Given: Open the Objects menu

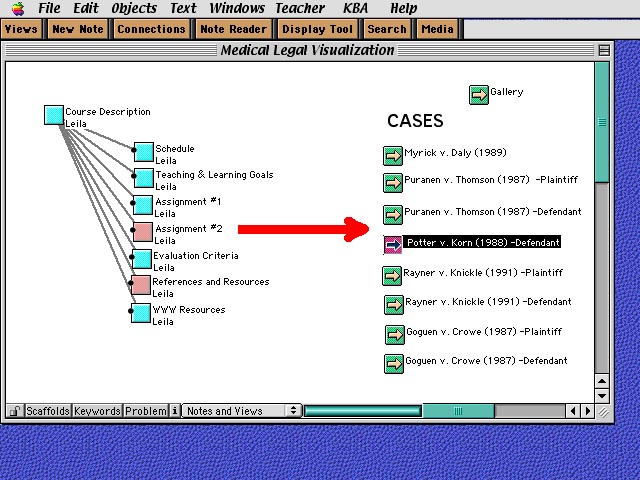Looking at the screenshot, I should pos(134,8).
